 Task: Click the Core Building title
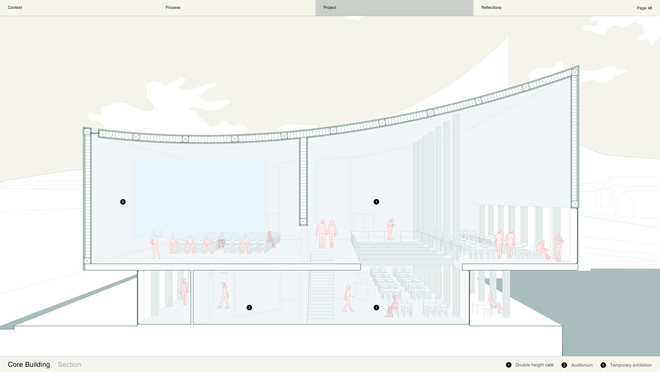[x=29, y=364]
